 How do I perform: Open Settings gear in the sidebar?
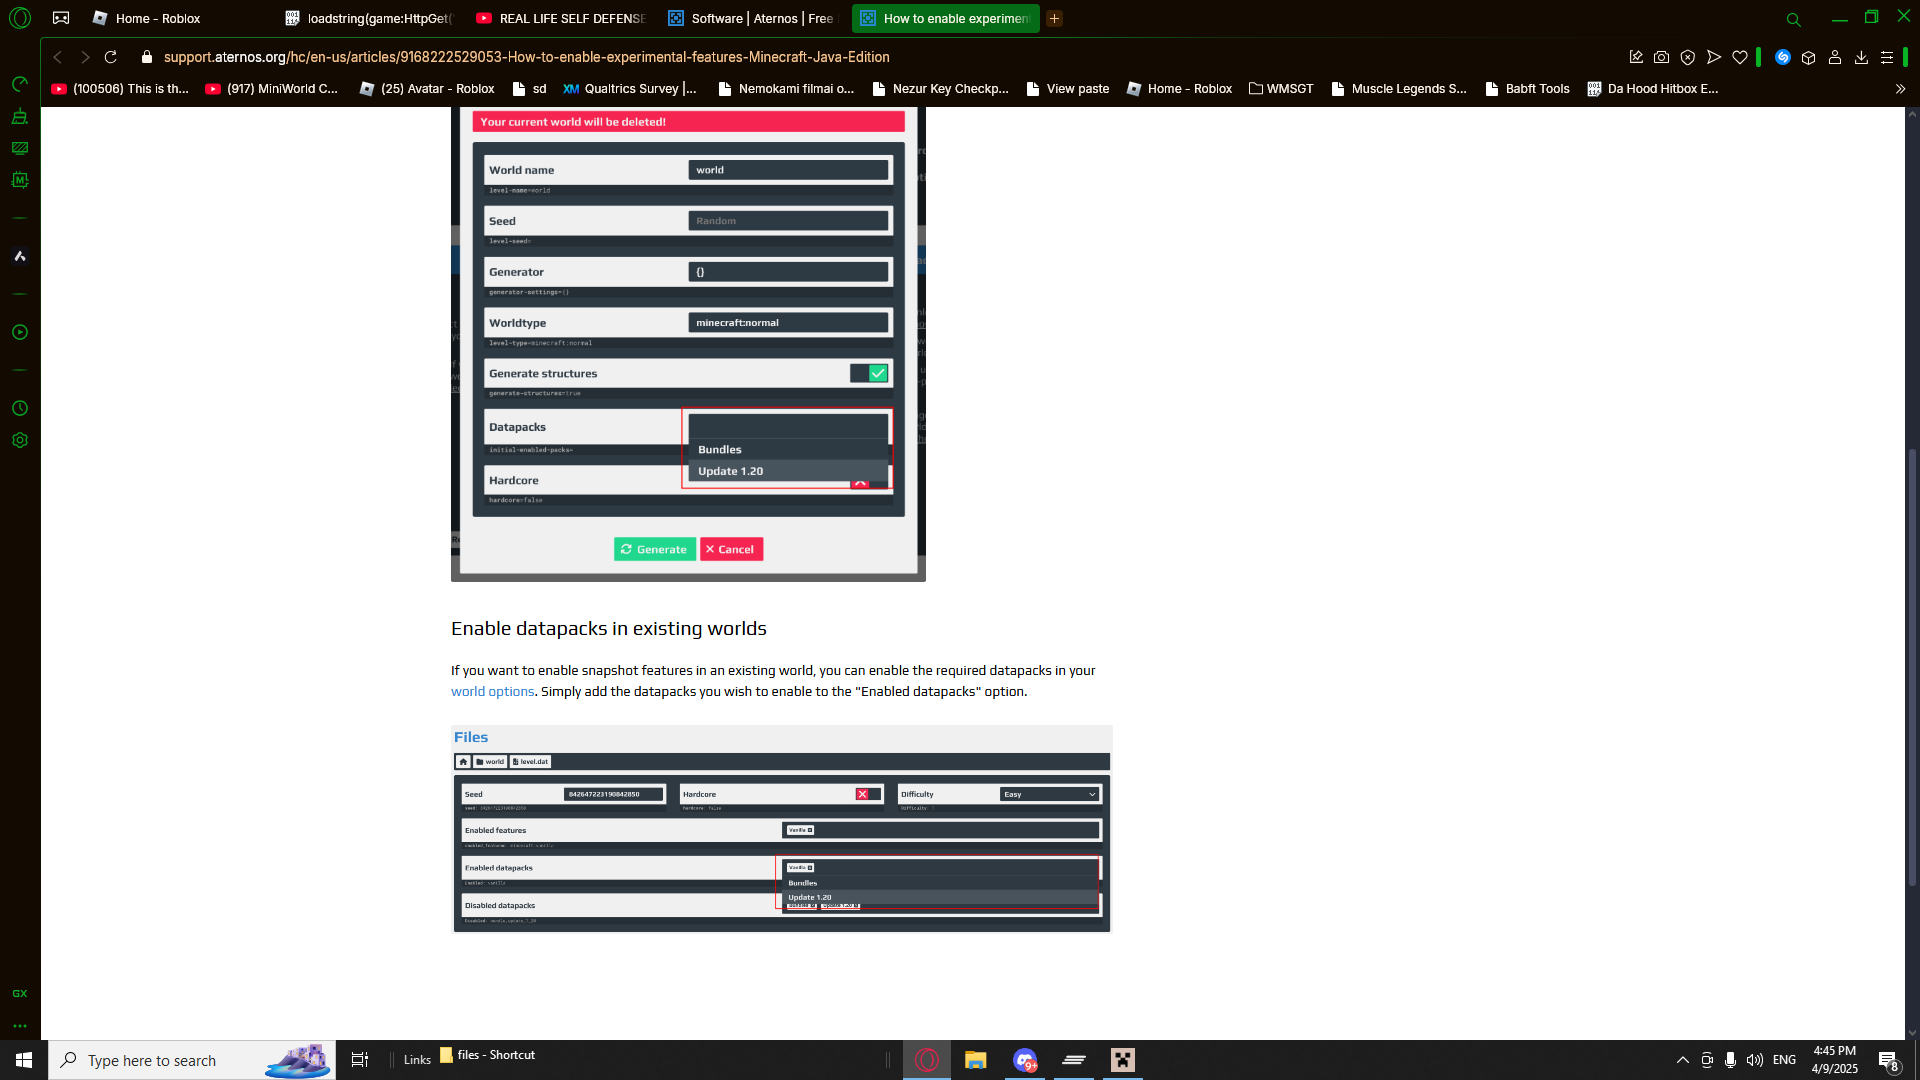20,440
